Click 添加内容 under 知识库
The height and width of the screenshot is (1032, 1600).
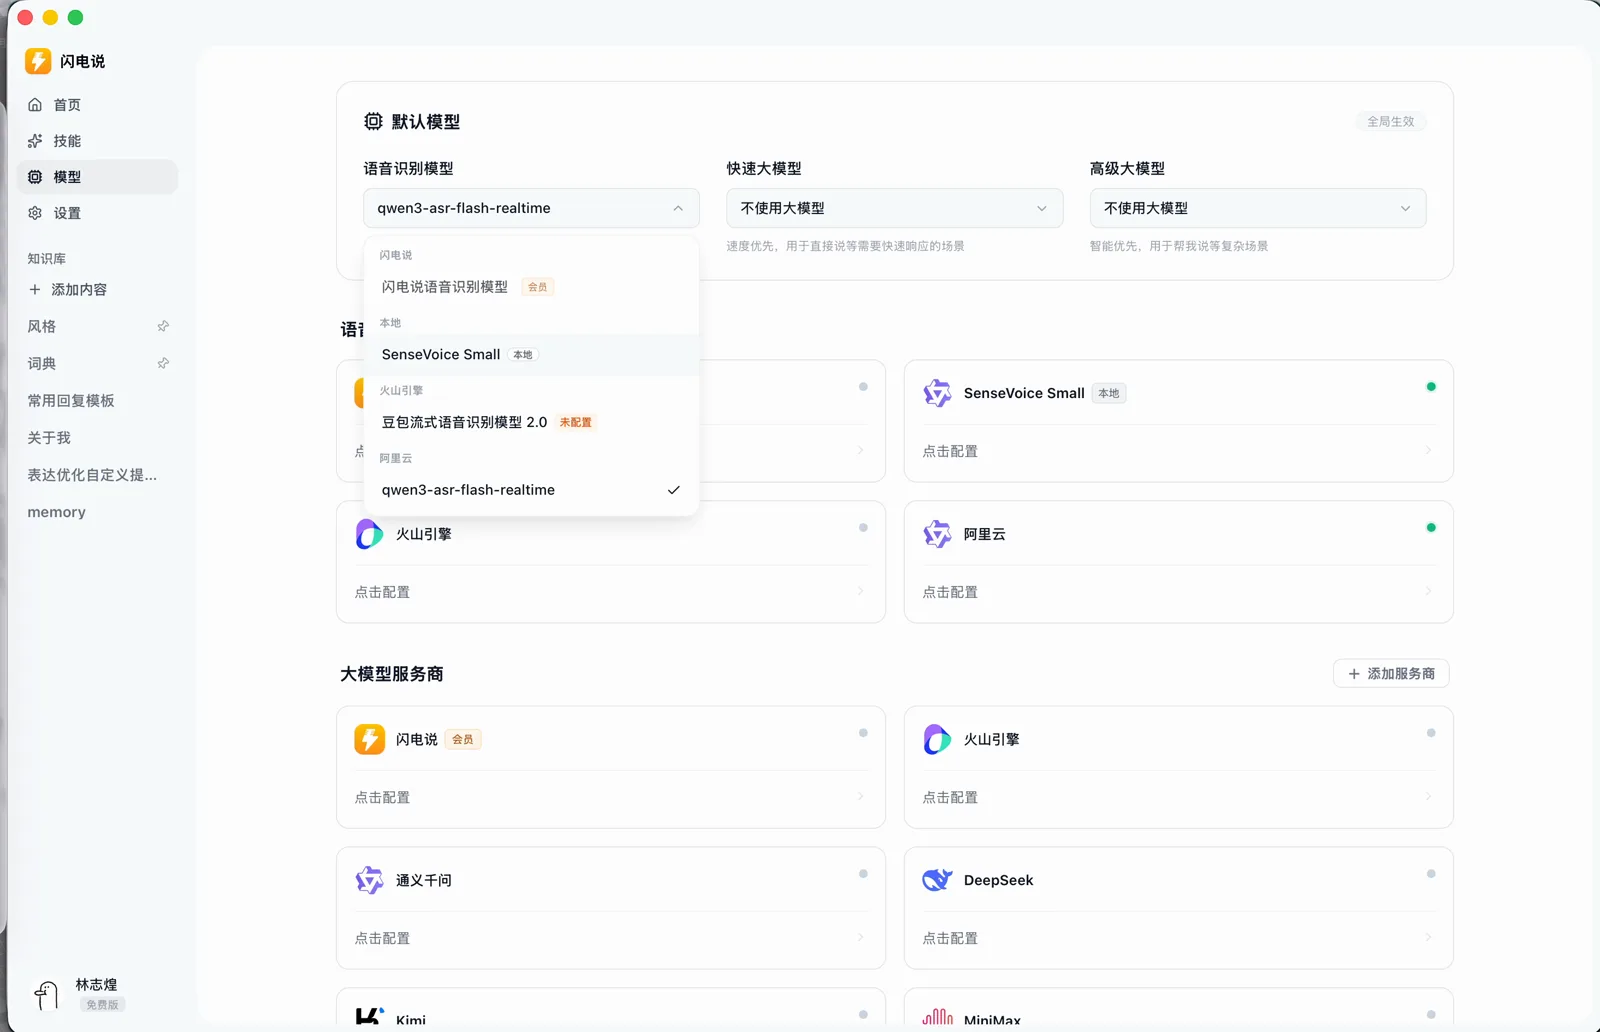pyautogui.click(x=79, y=289)
